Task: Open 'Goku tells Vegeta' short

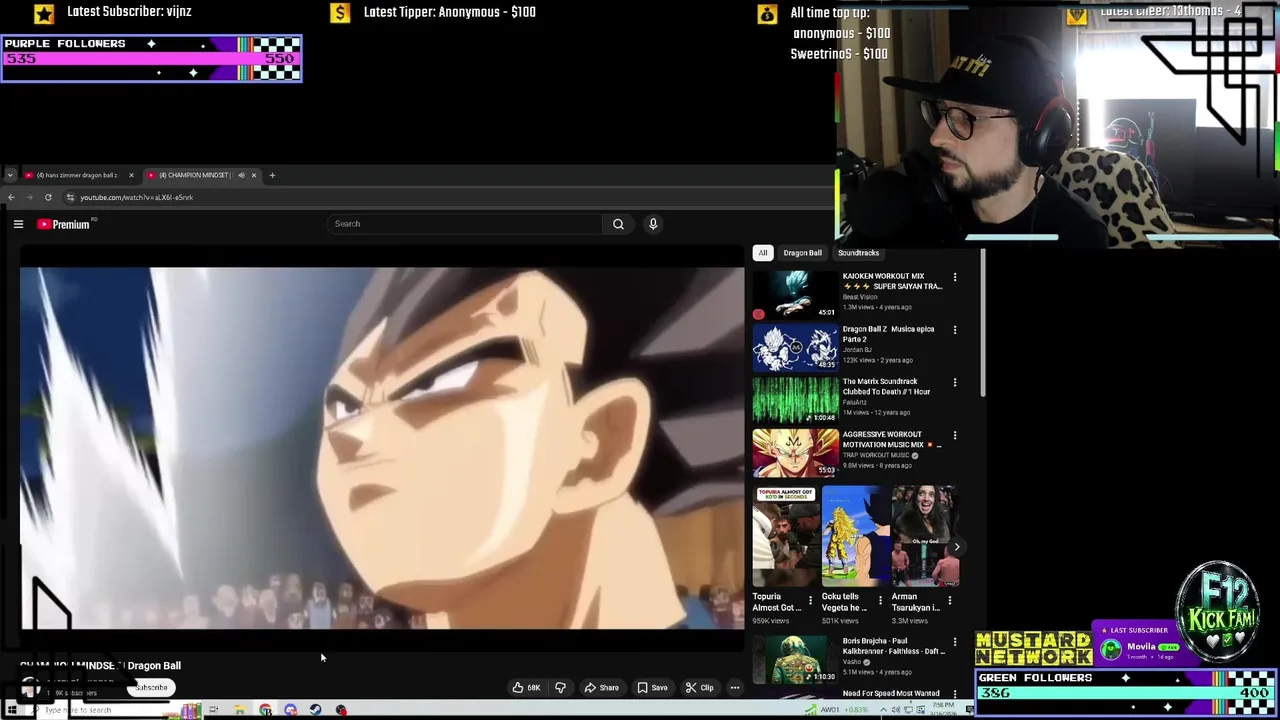Action: pos(855,537)
